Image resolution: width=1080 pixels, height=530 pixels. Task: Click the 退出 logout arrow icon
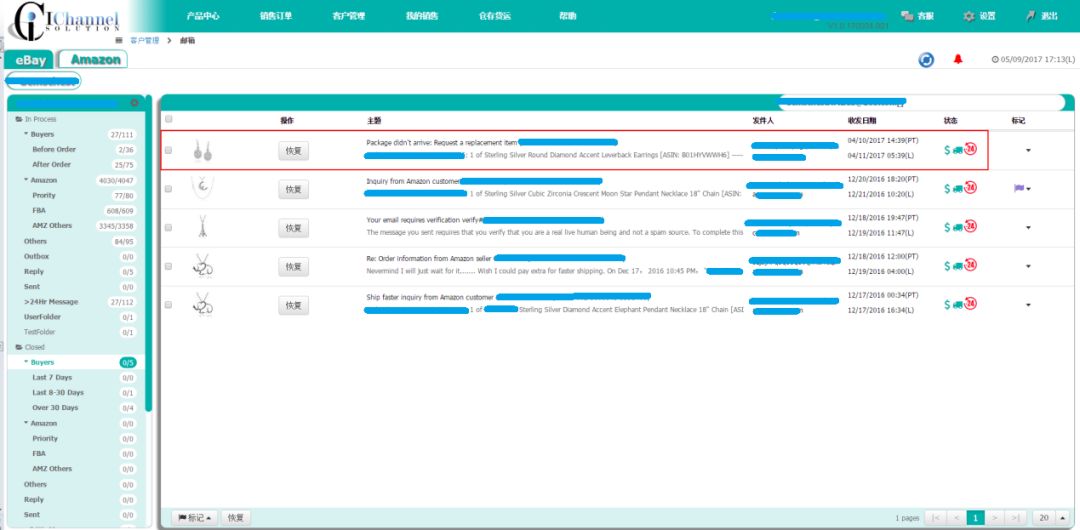1030,16
